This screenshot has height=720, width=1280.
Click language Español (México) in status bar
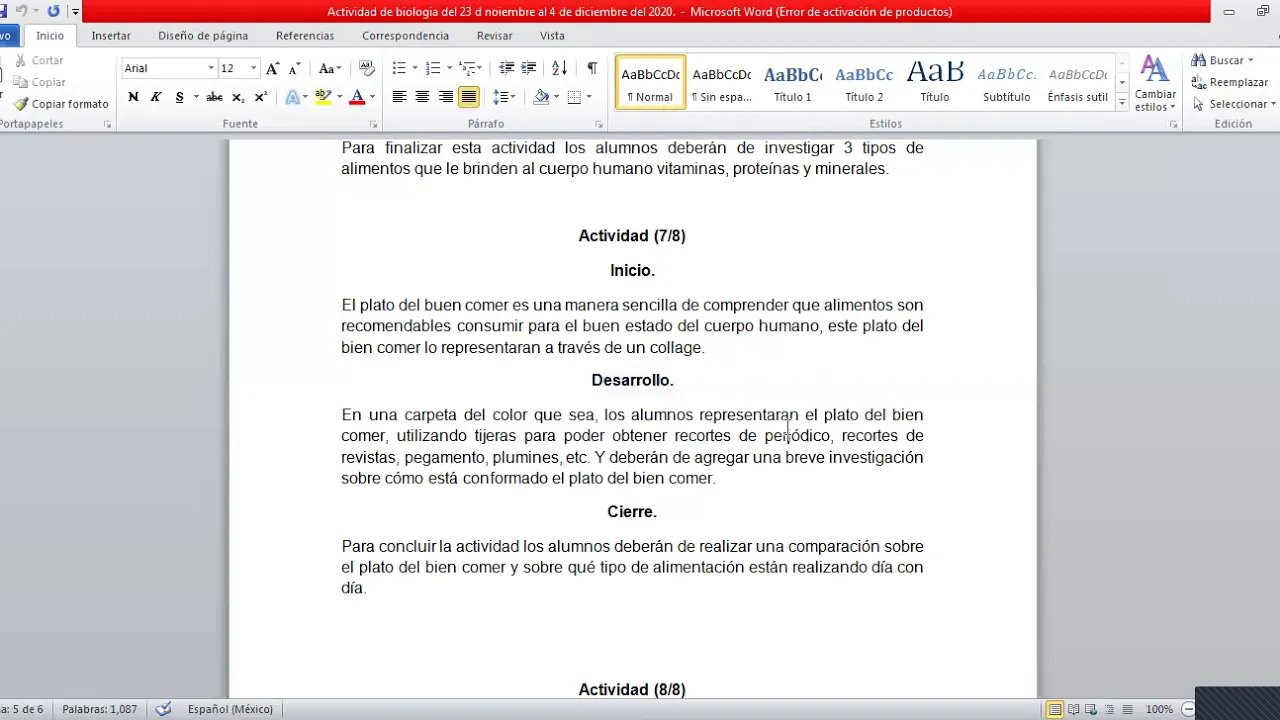click(x=230, y=709)
